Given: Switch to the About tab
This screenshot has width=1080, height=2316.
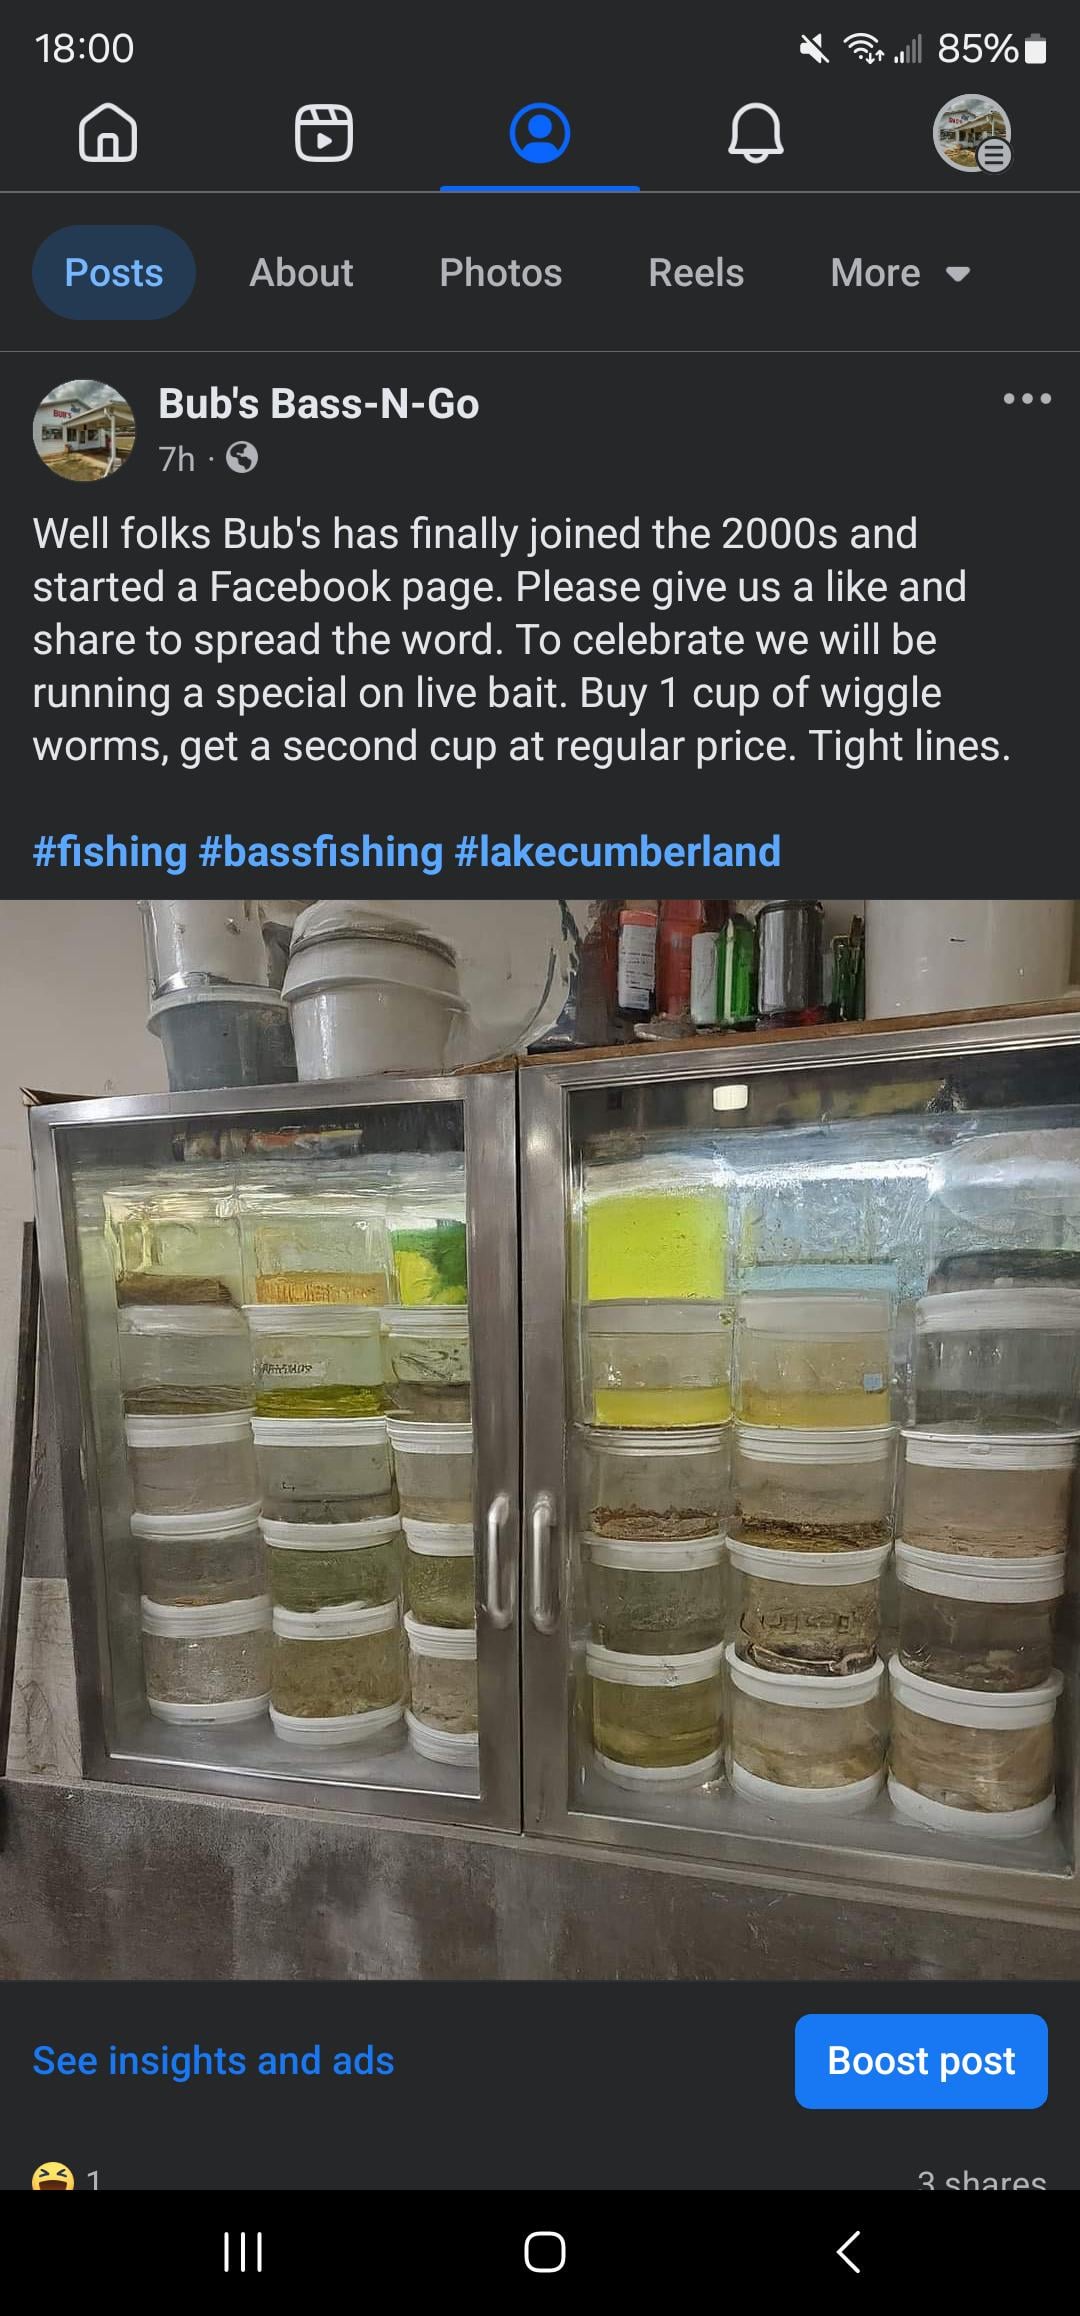Looking at the screenshot, I should tap(301, 273).
